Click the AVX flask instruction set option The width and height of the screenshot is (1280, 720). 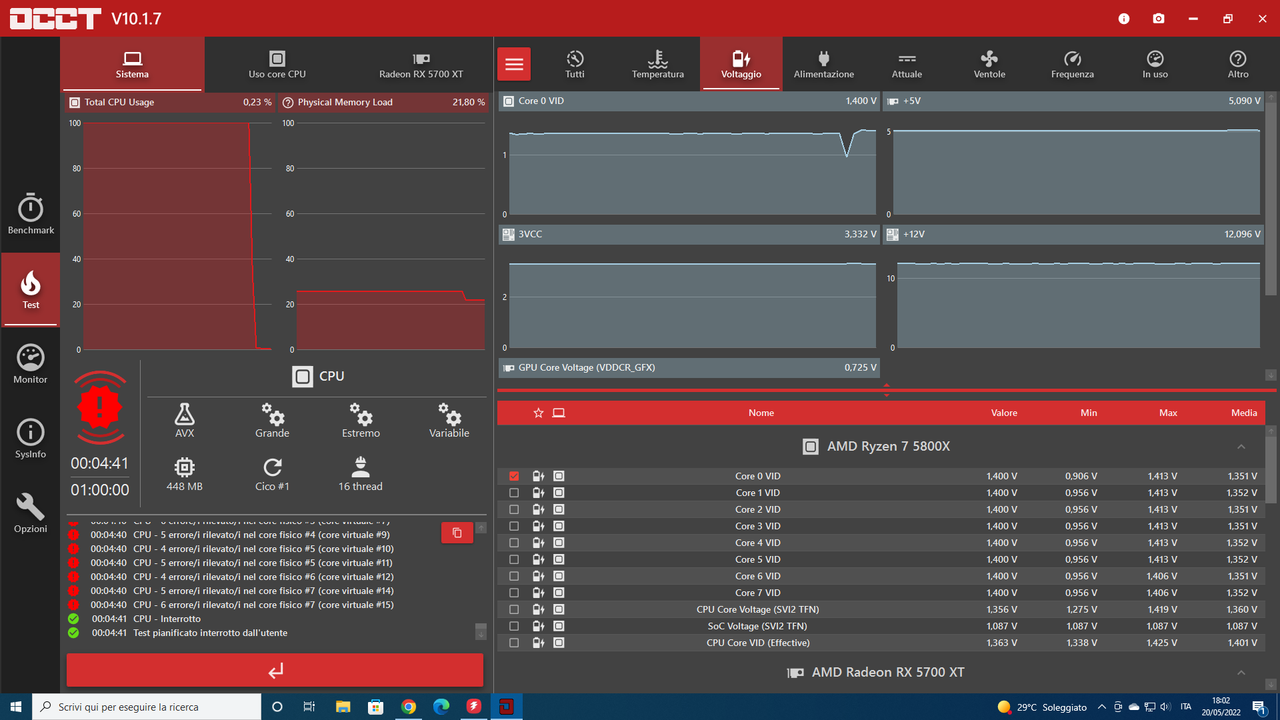coord(184,421)
